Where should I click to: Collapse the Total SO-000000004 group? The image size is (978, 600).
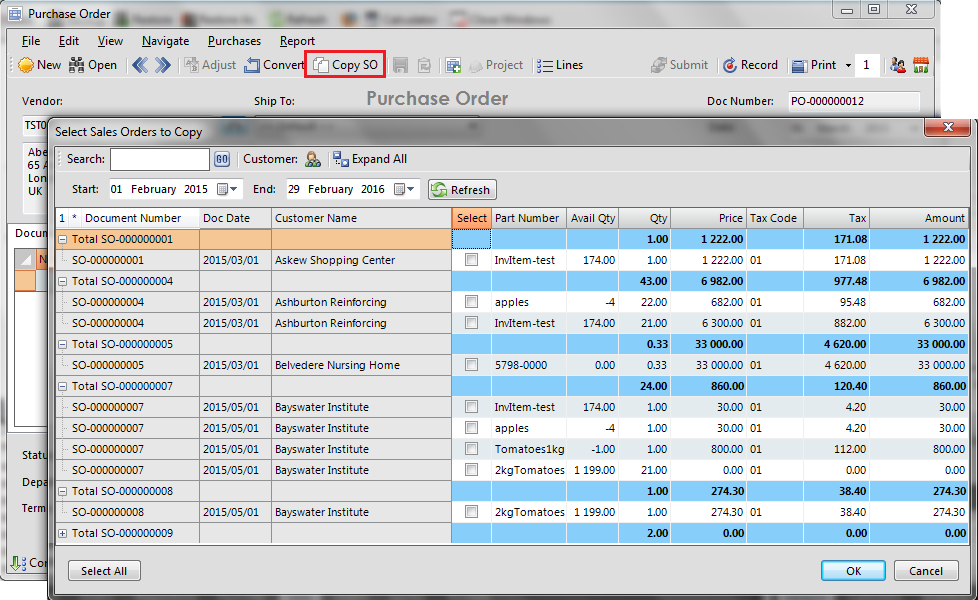[63, 281]
